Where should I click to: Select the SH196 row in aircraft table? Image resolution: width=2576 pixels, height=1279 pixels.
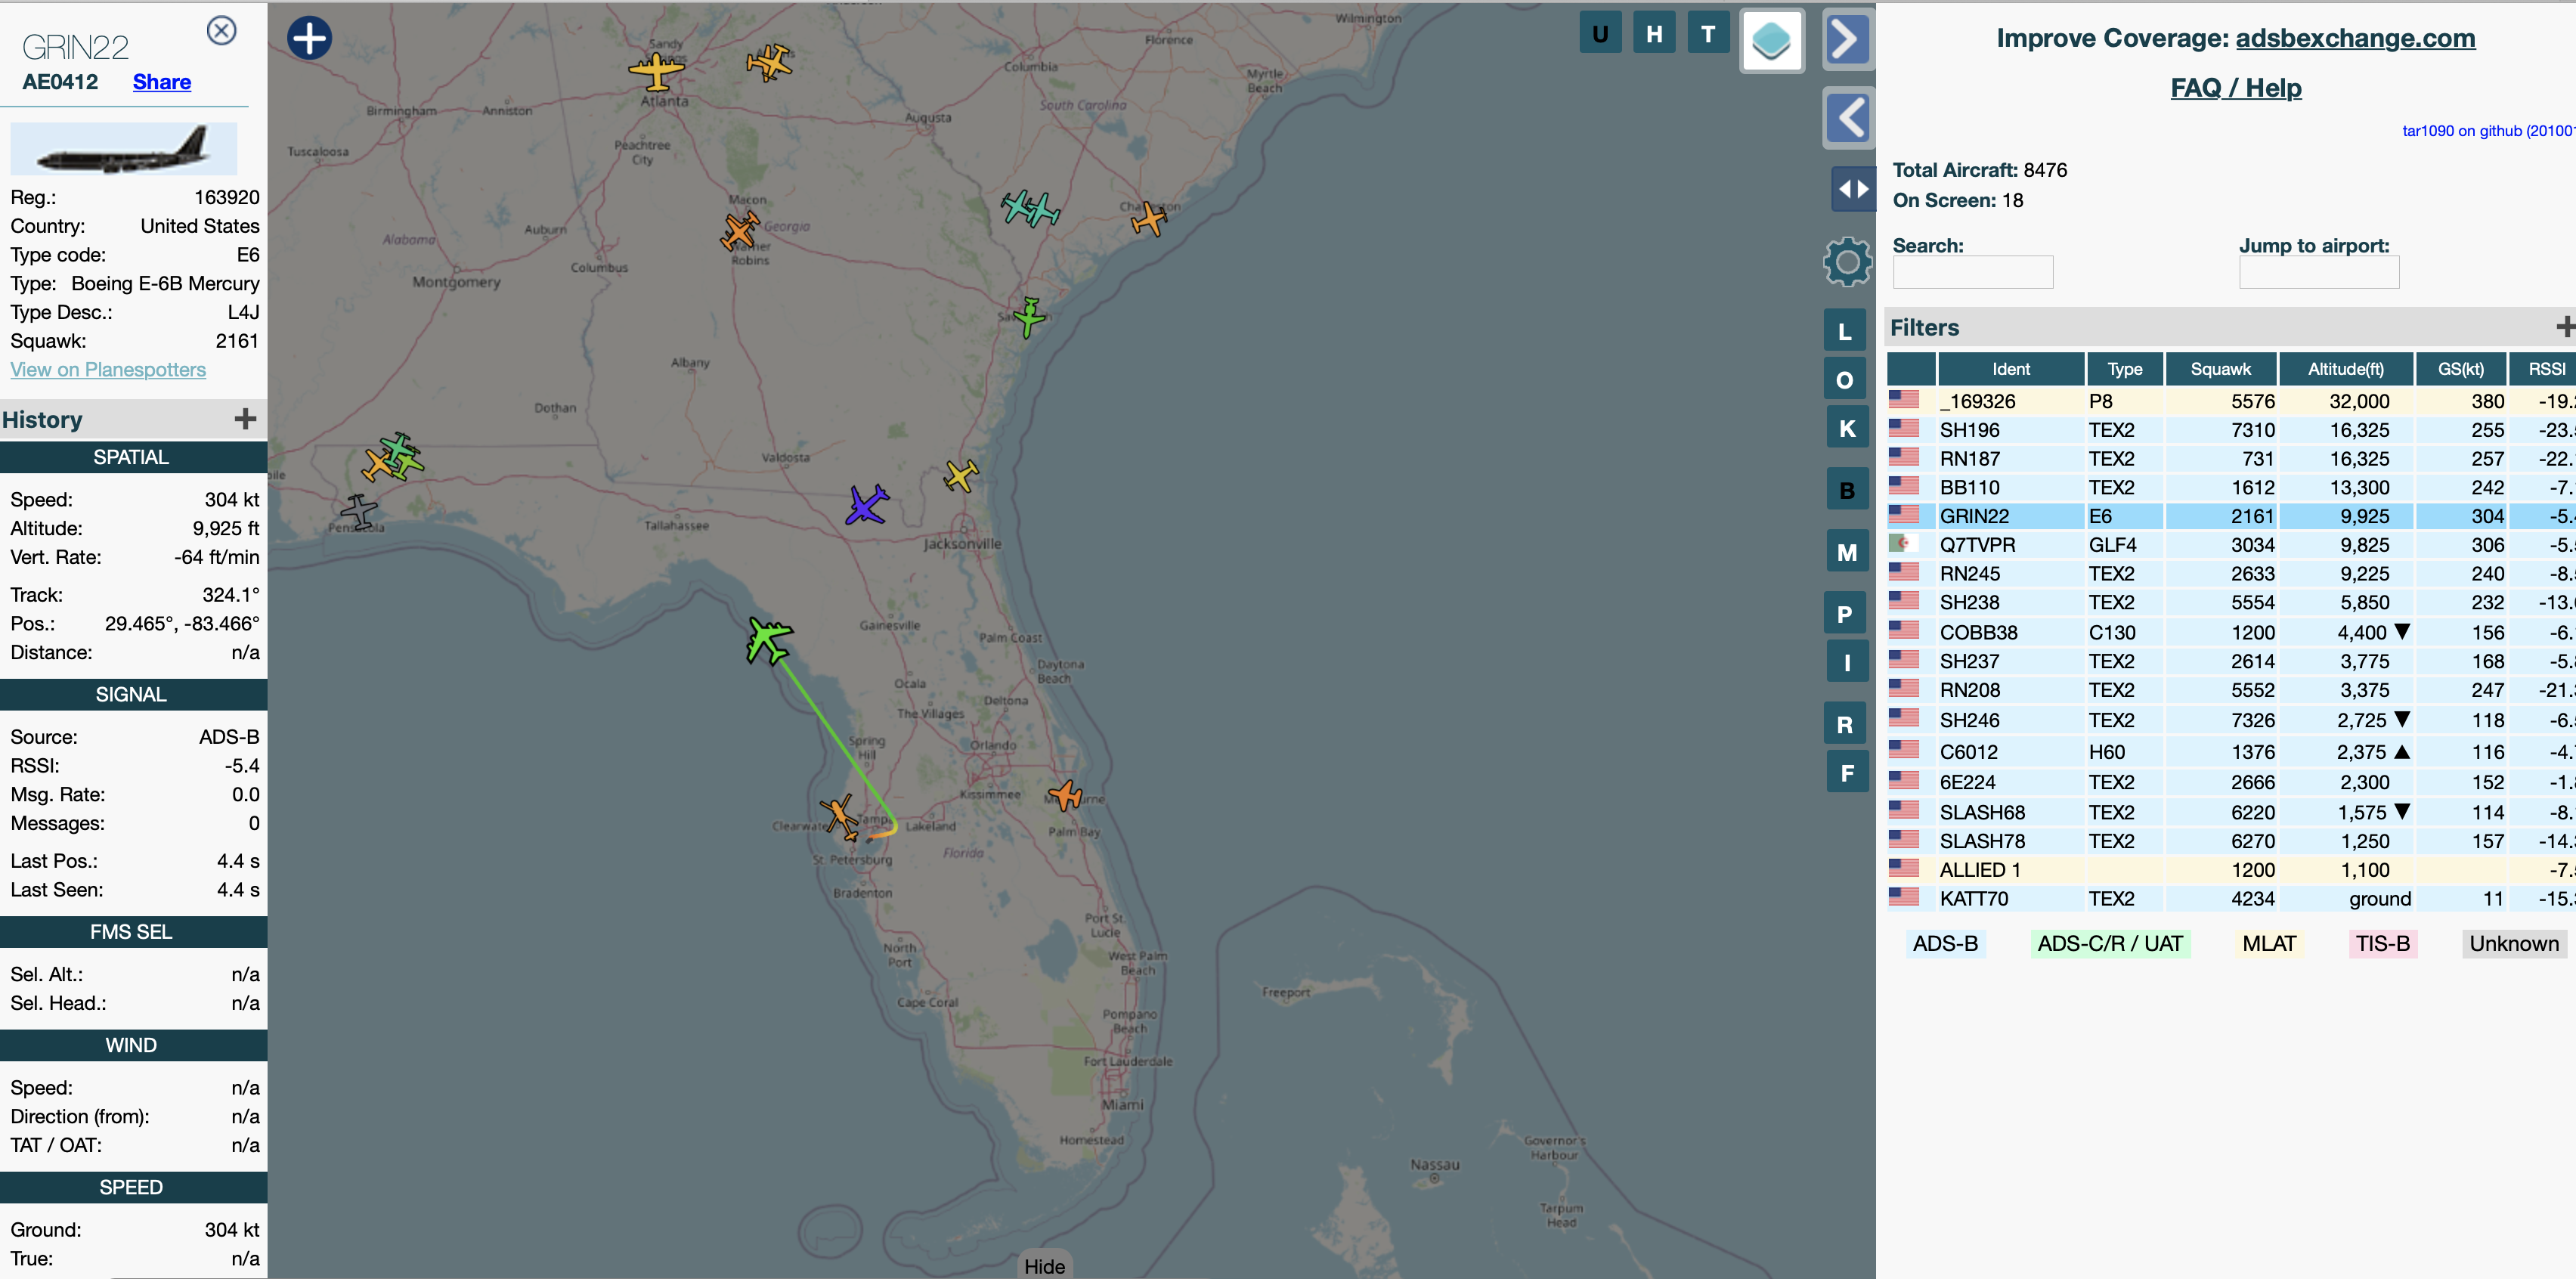pos(2231,430)
